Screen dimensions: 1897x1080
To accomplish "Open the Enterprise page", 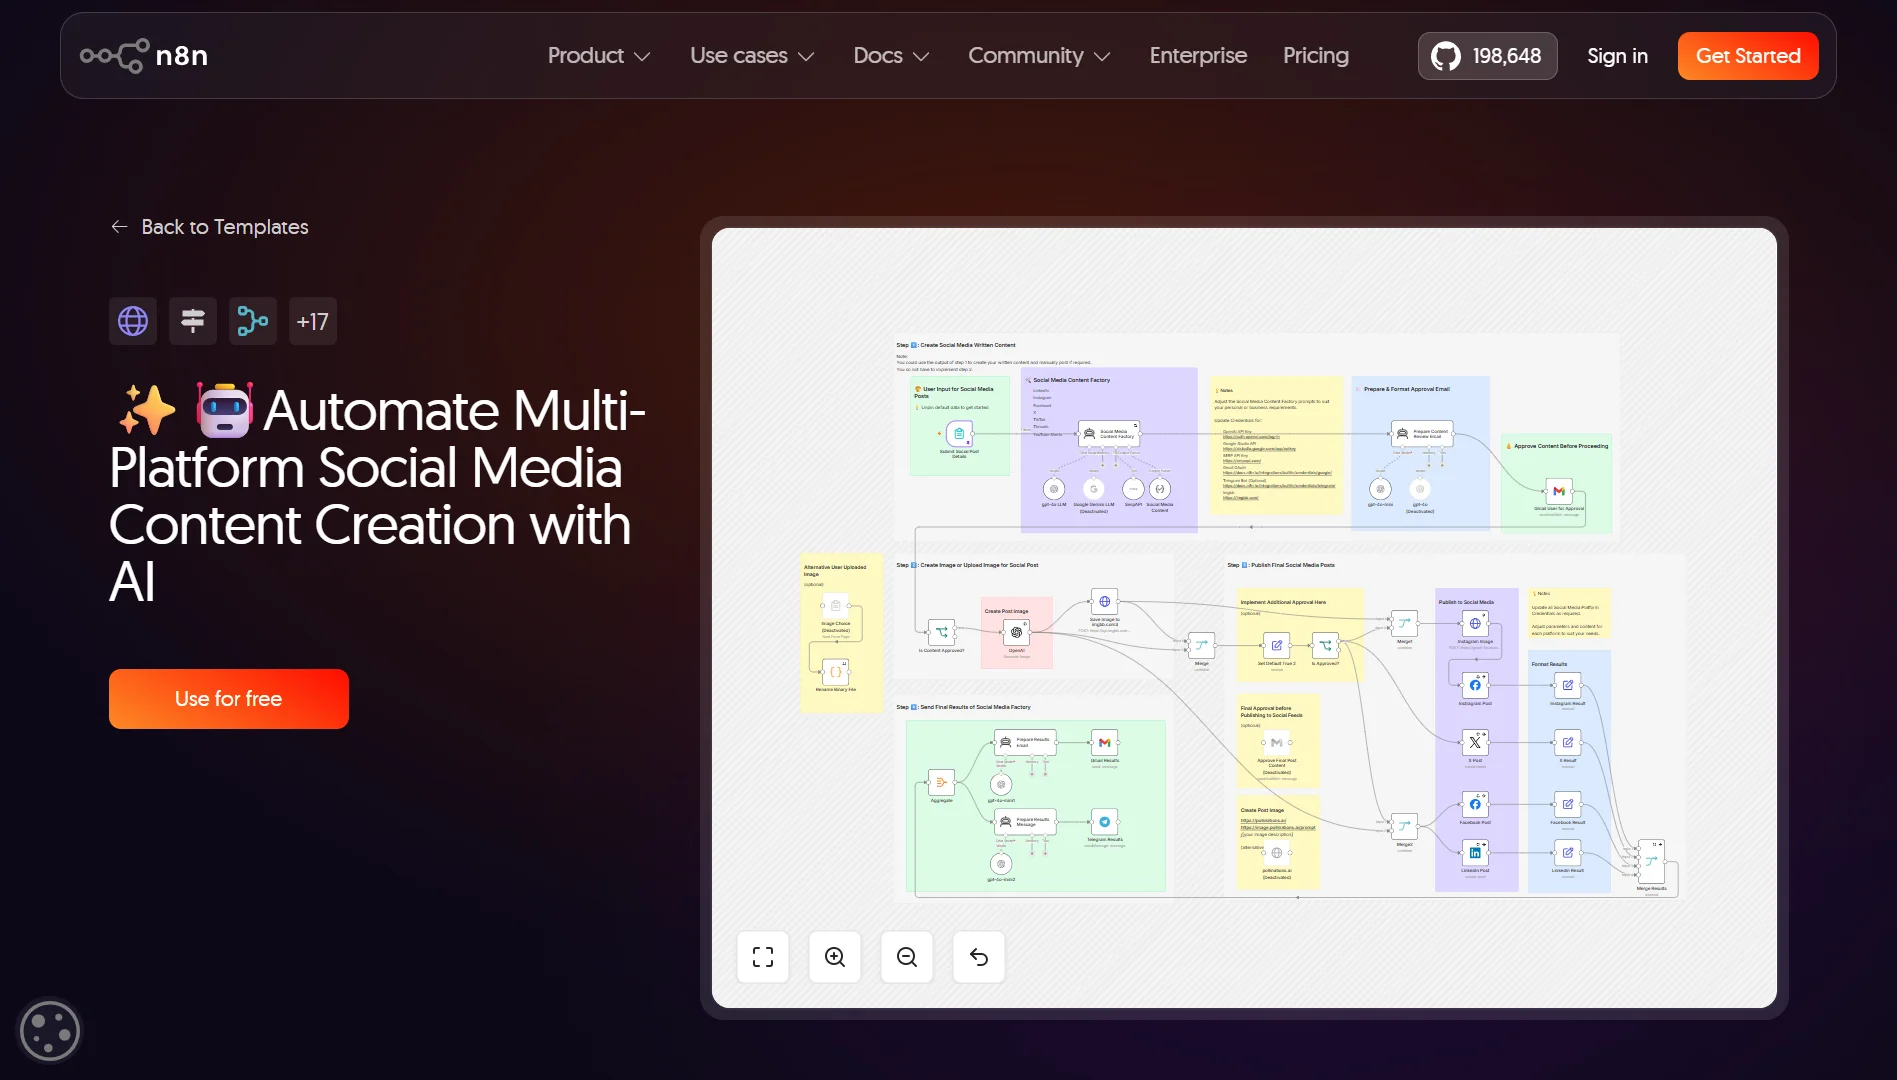I will pos(1198,56).
